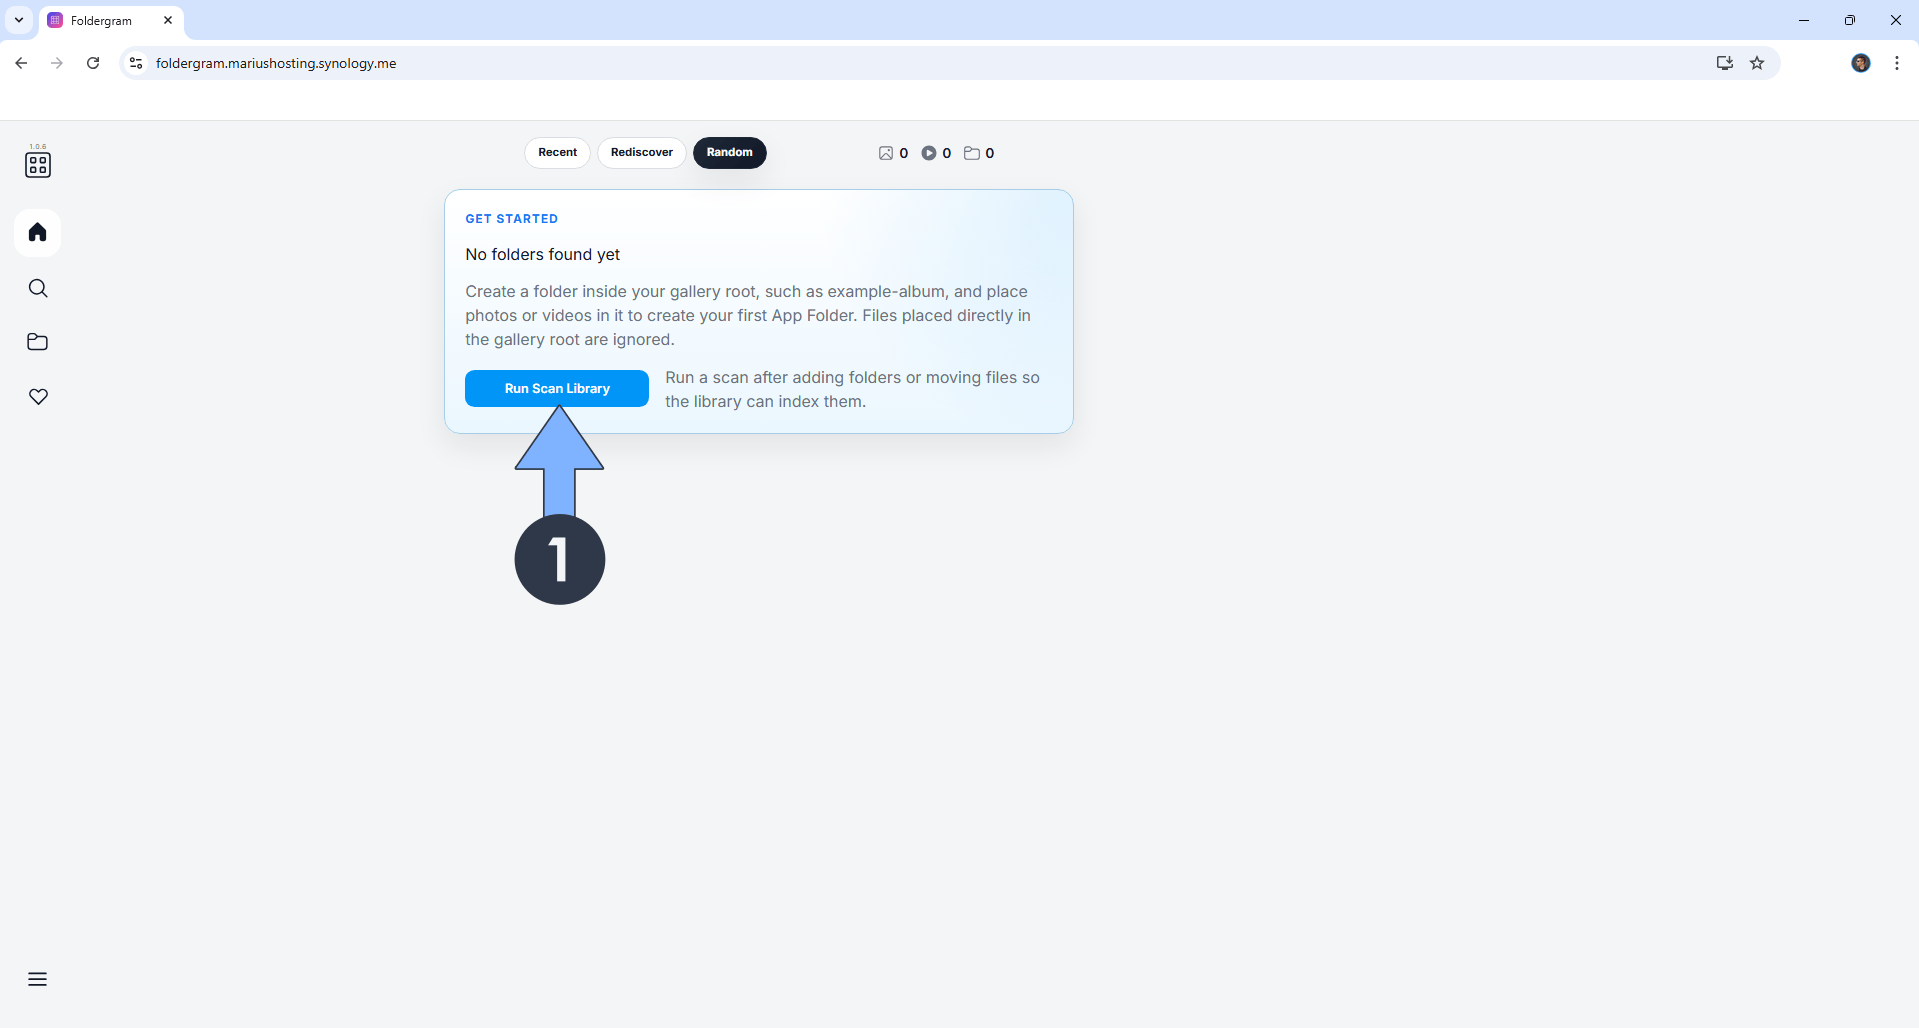View your favorites collection
The width and height of the screenshot is (1919, 1028).
click(x=37, y=396)
